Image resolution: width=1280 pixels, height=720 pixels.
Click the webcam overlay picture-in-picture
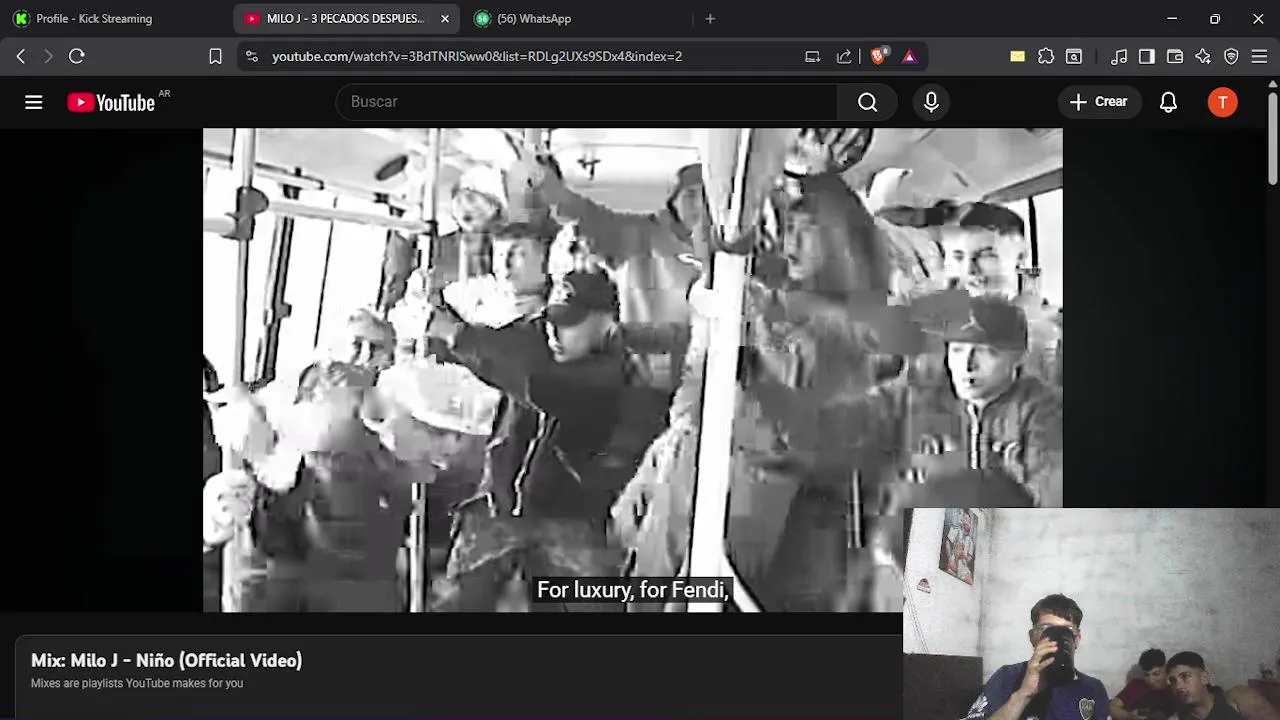(x=1091, y=614)
